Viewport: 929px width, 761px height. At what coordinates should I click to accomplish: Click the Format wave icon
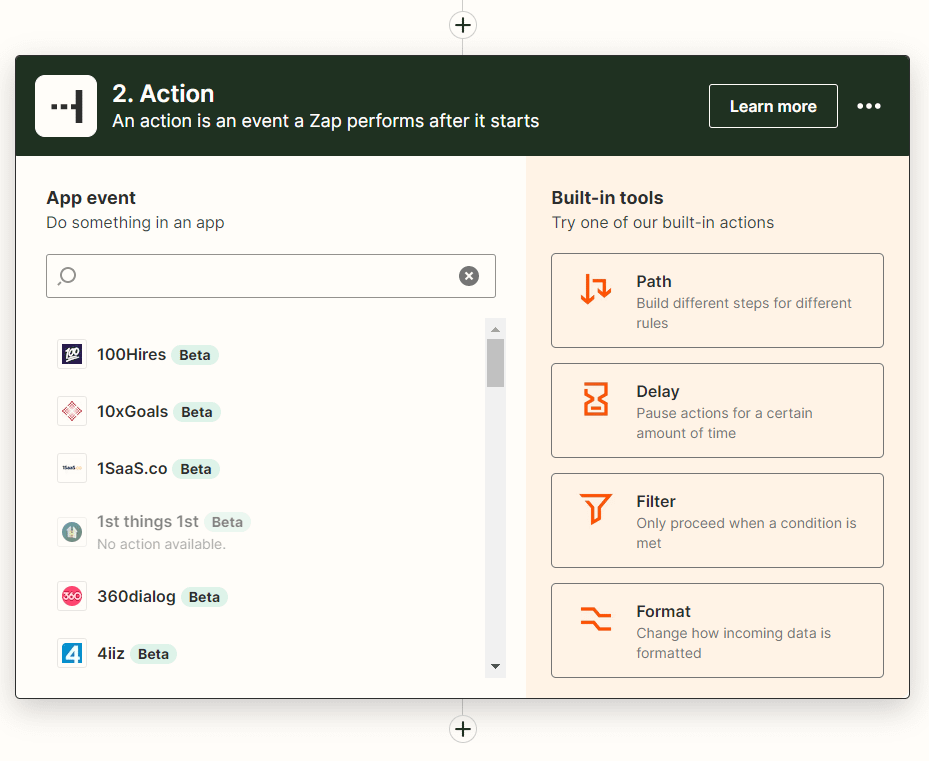[596, 619]
